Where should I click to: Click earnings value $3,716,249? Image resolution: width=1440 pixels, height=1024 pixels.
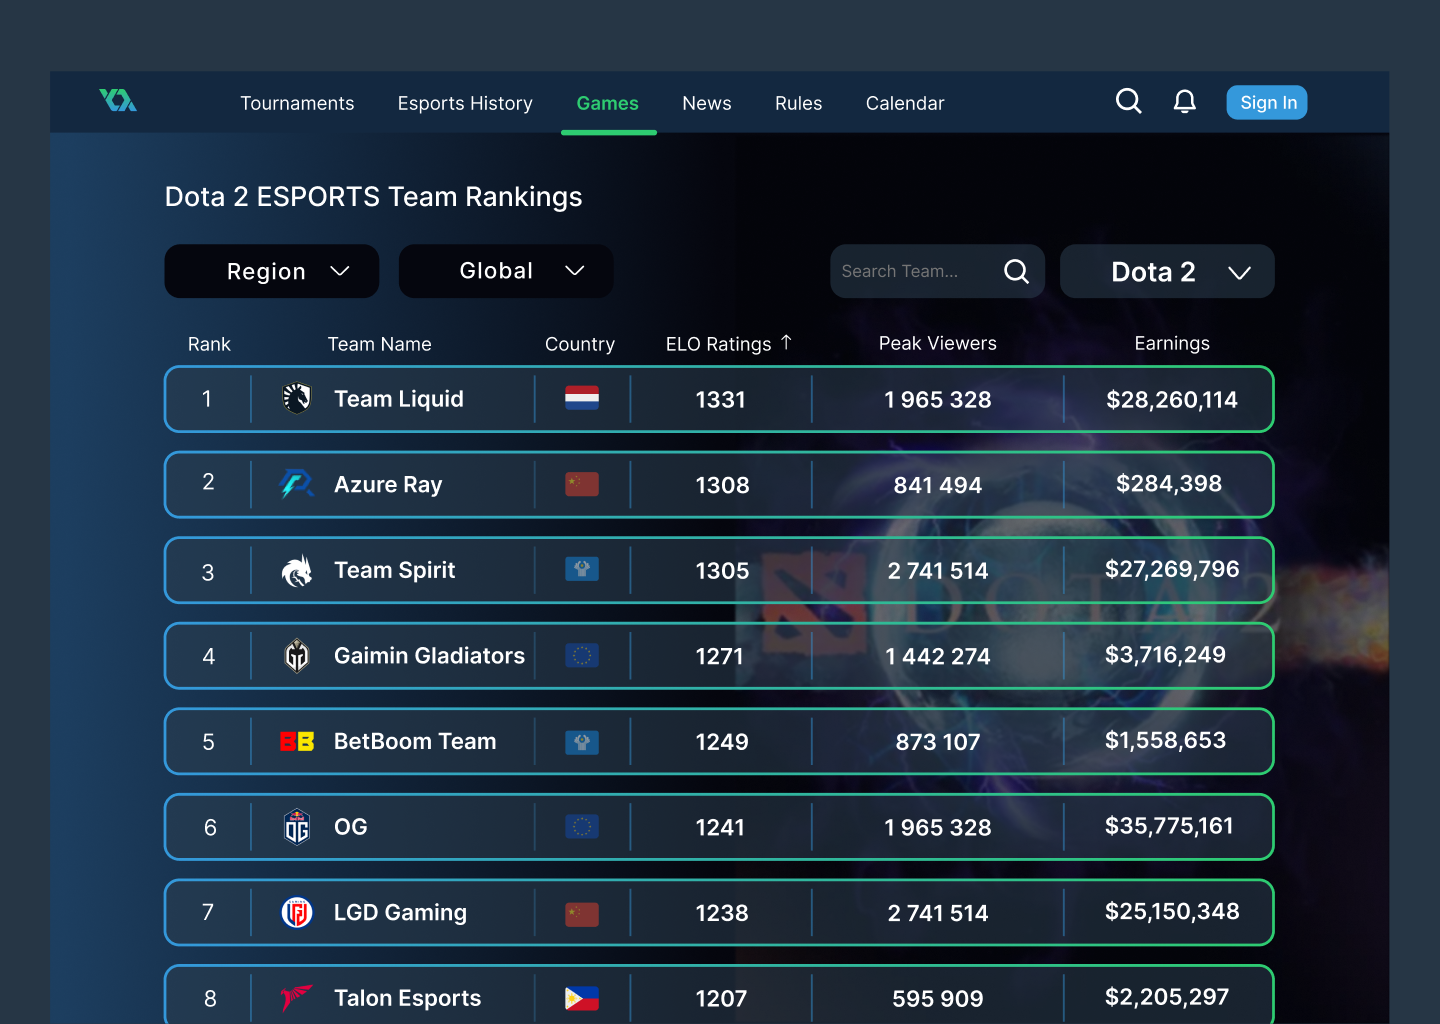pyautogui.click(x=1165, y=654)
